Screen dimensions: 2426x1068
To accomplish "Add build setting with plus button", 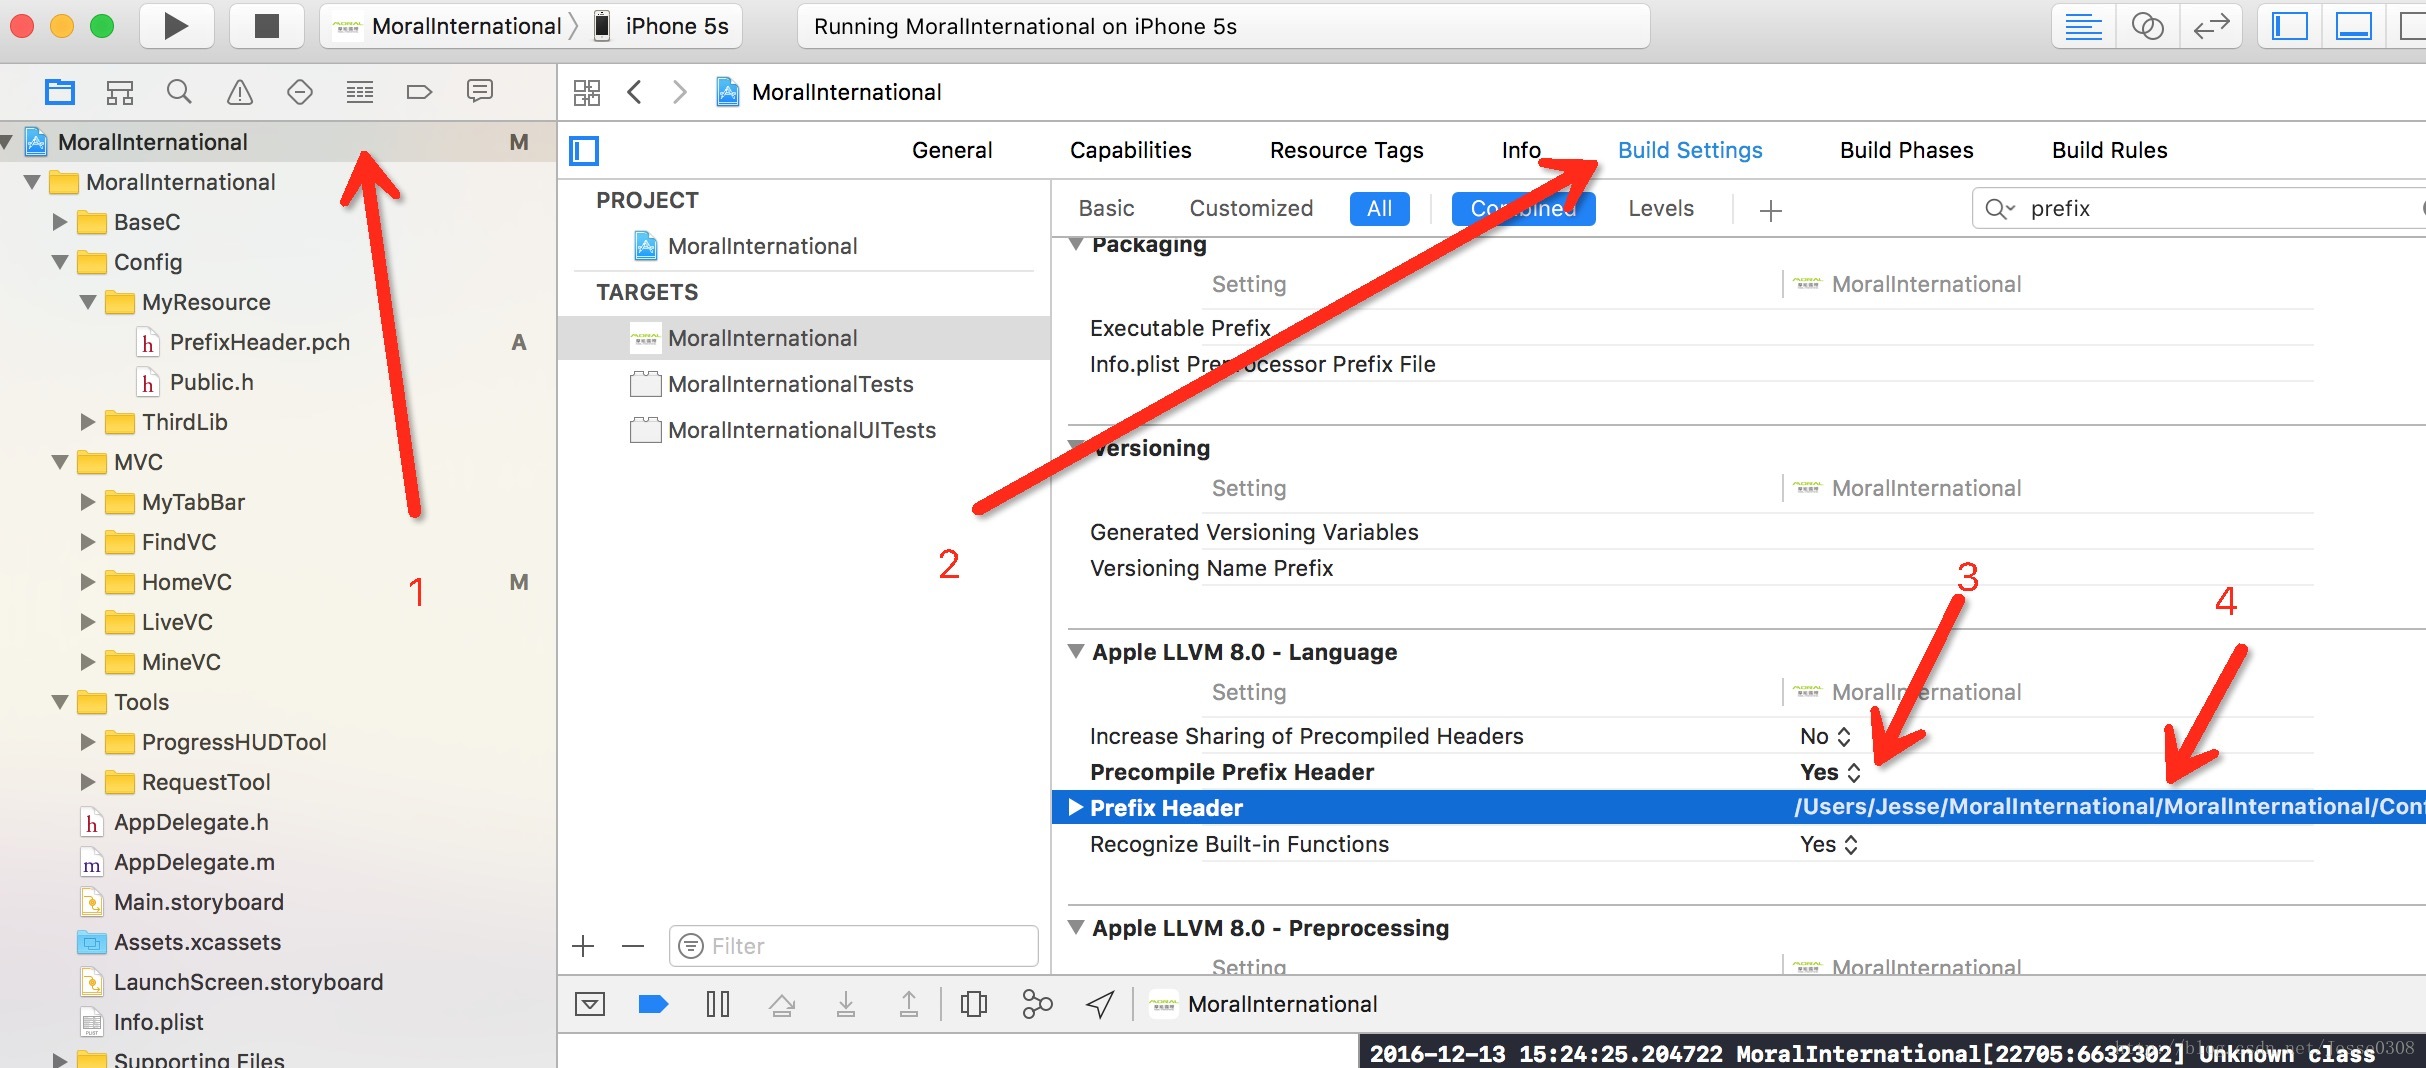I will [x=1771, y=210].
